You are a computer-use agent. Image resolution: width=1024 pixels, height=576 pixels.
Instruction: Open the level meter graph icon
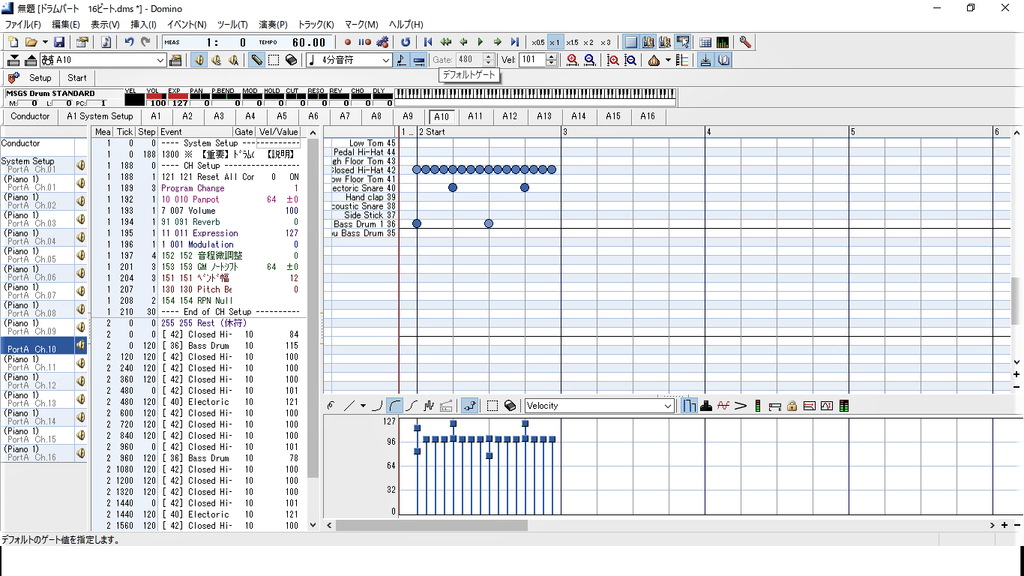pyautogui.click(x=722, y=42)
